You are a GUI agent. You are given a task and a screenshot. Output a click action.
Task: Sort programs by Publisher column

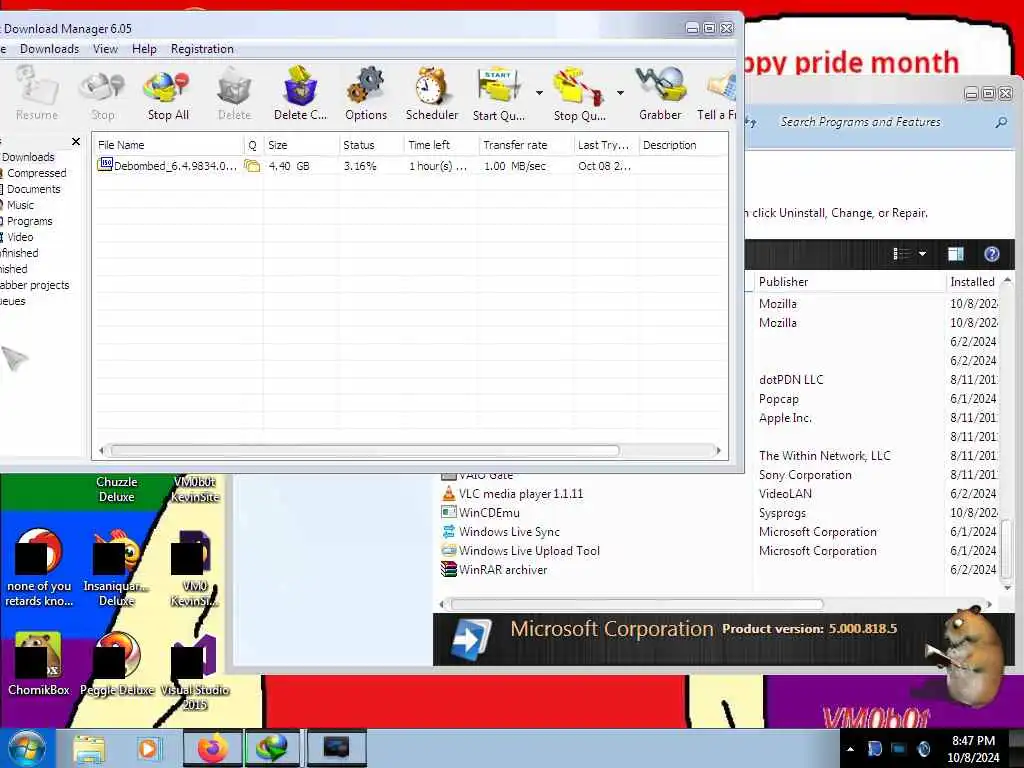point(849,281)
